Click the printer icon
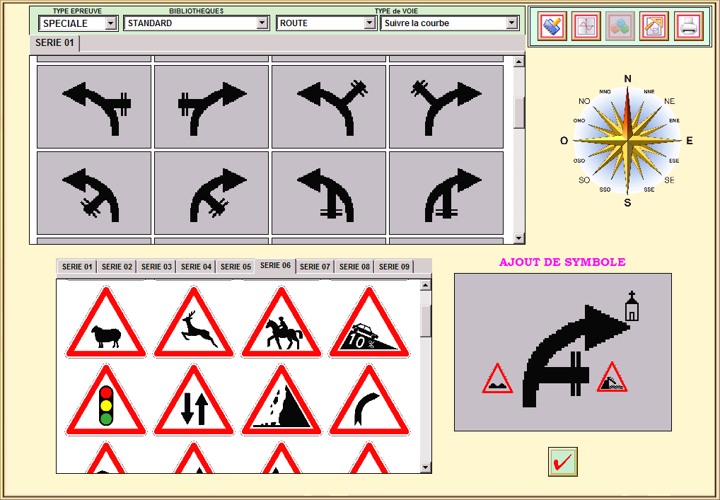 [688, 26]
